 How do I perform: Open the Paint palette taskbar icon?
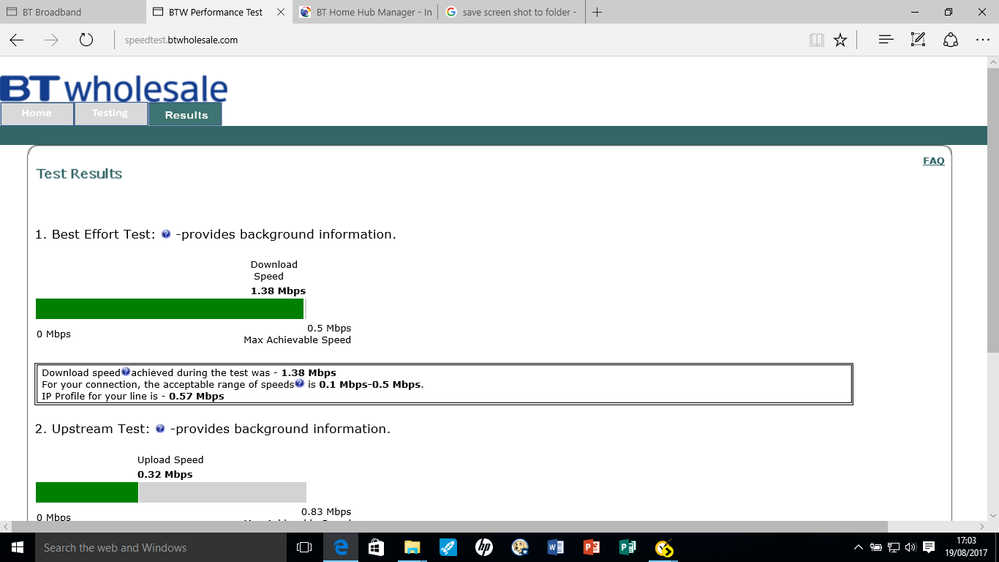click(520, 547)
